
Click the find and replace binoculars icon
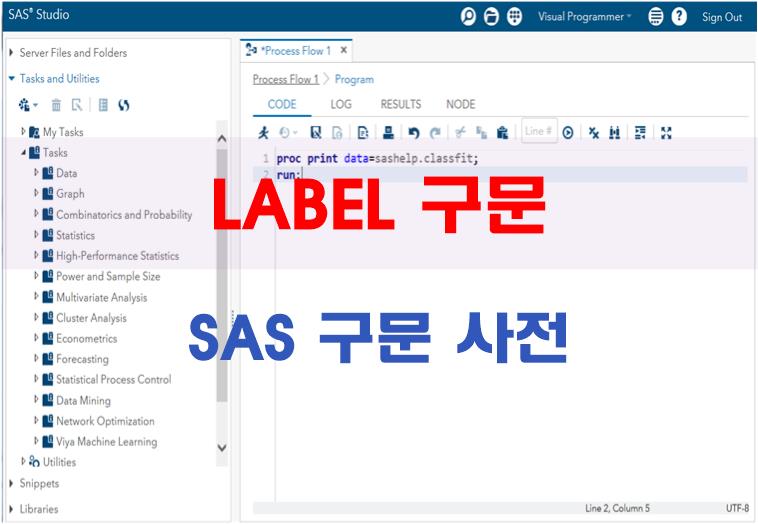pyautogui.click(x=614, y=132)
